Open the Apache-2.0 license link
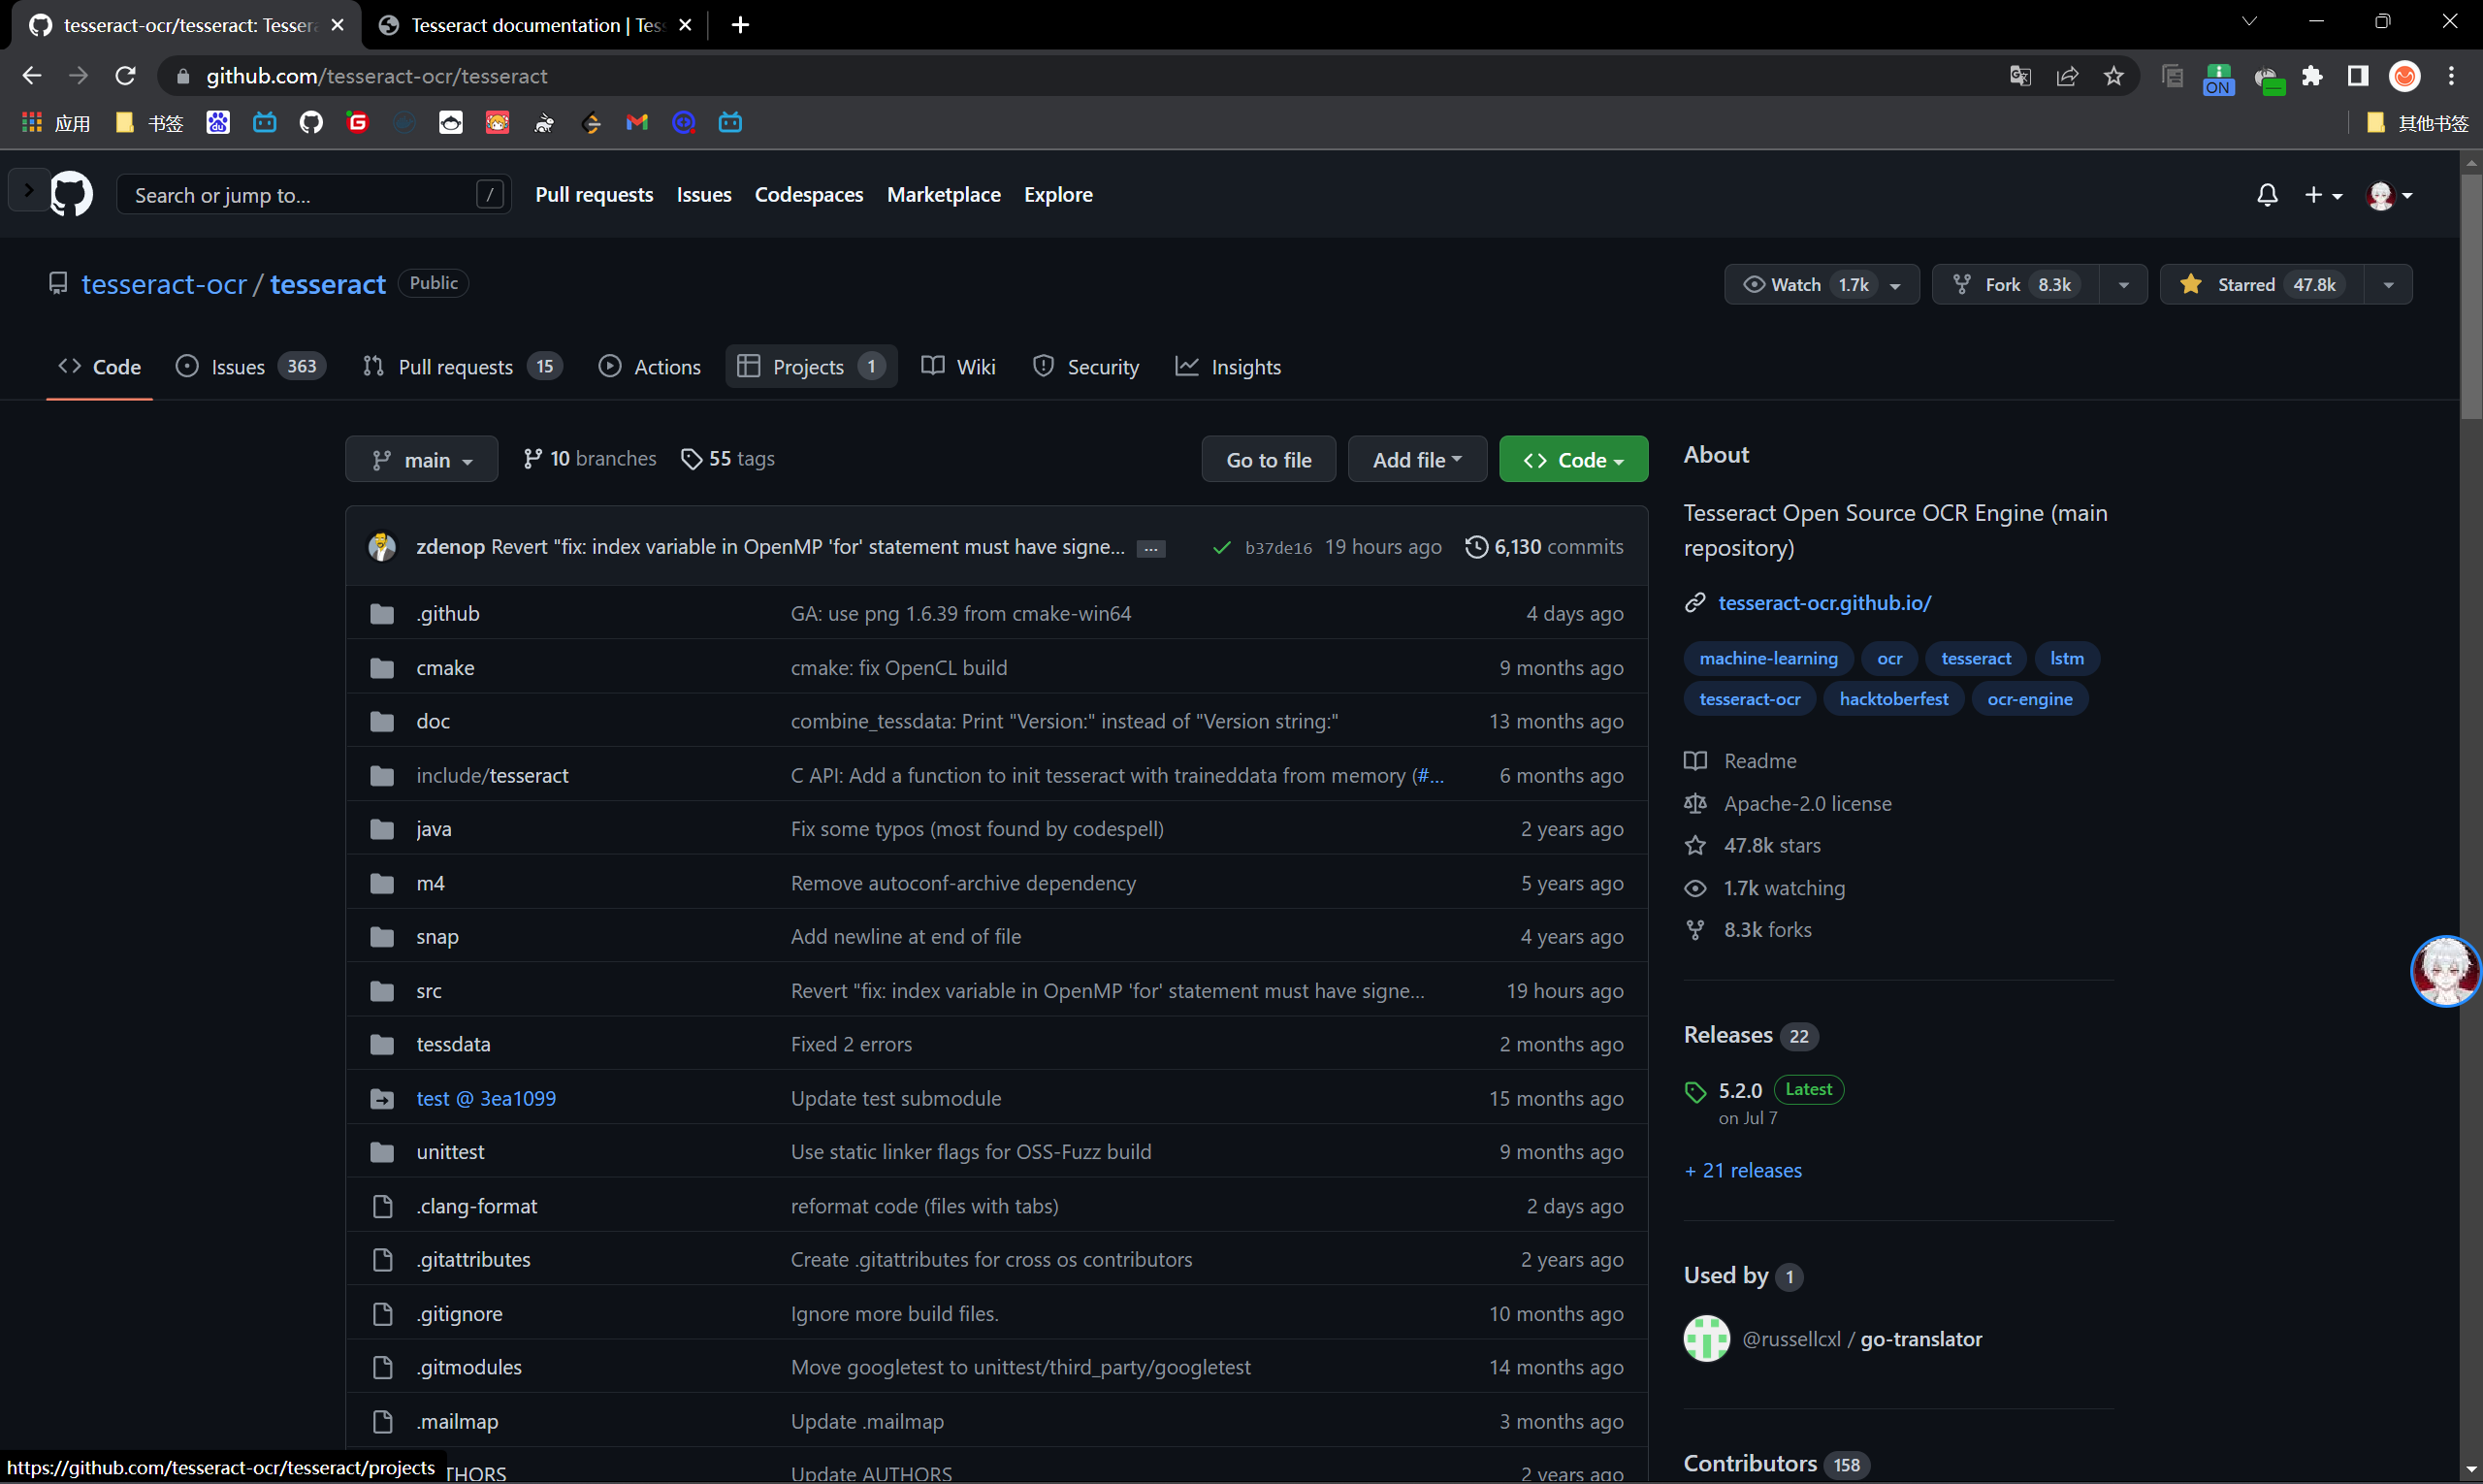The width and height of the screenshot is (2483, 1484). 1807,804
